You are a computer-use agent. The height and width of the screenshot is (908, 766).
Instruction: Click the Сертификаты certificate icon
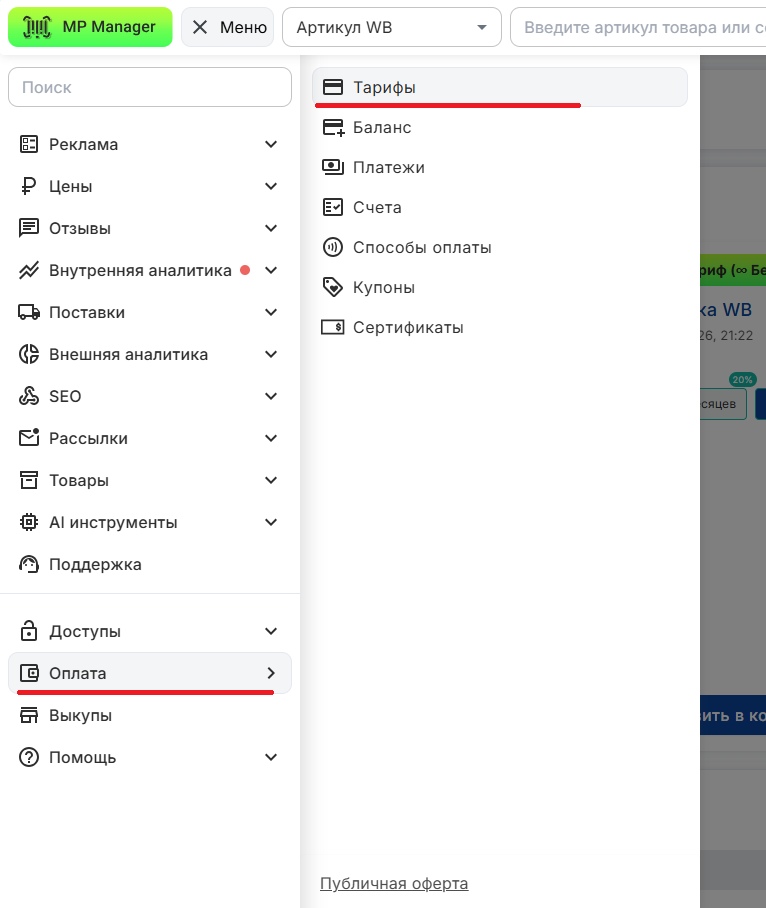click(x=333, y=327)
